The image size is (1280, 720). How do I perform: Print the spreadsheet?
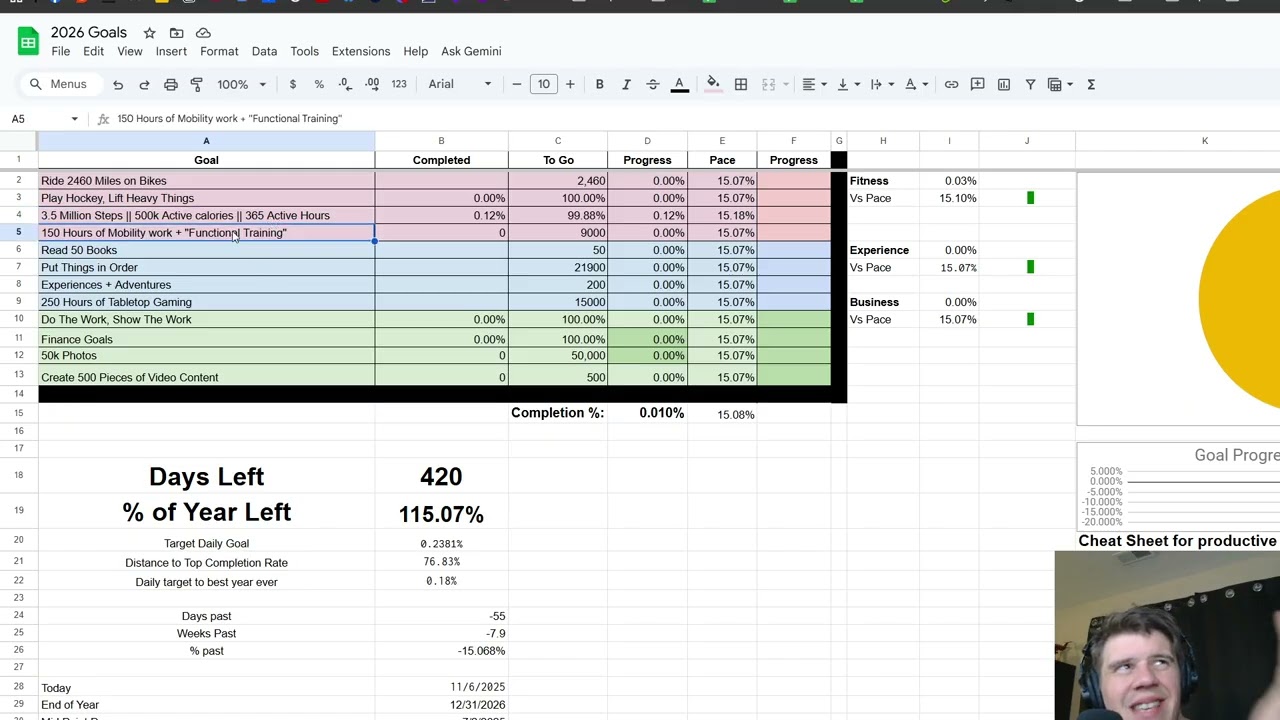click(171, 84)
